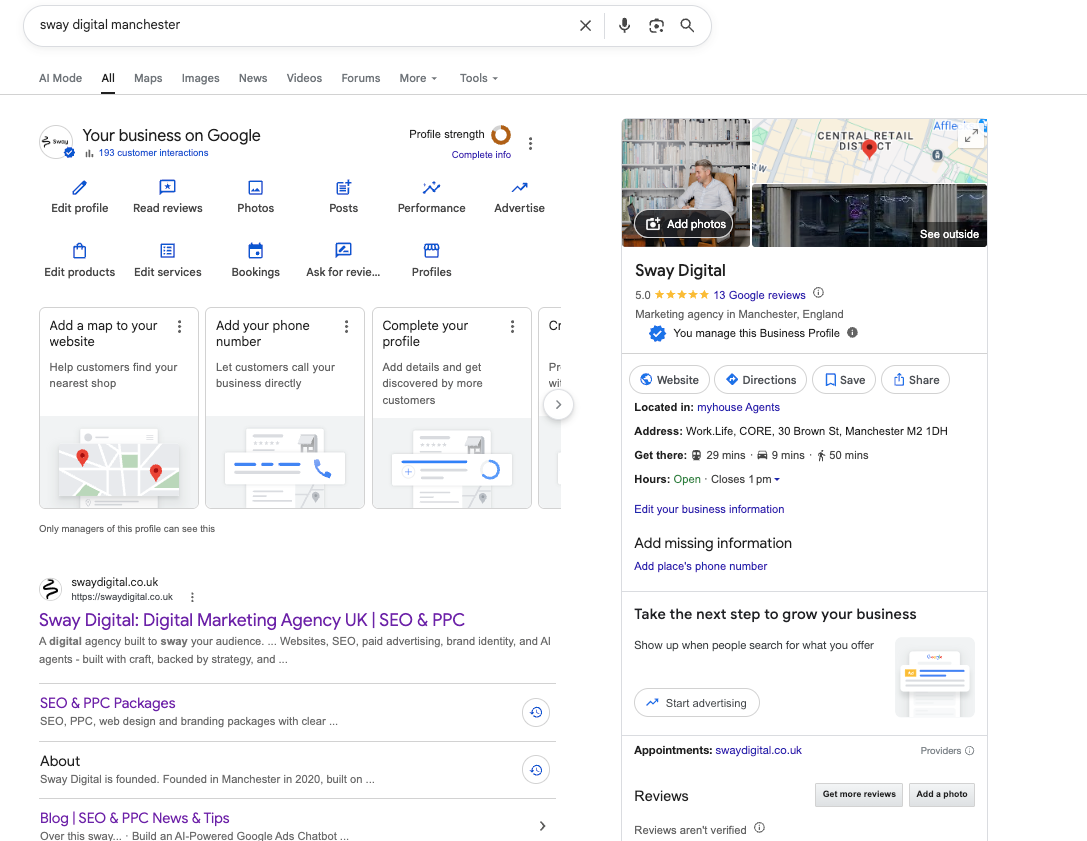This screenshot has height=841, width=1087.
Task: Click the Add a photo button
Action: click(x=941, y=795)
